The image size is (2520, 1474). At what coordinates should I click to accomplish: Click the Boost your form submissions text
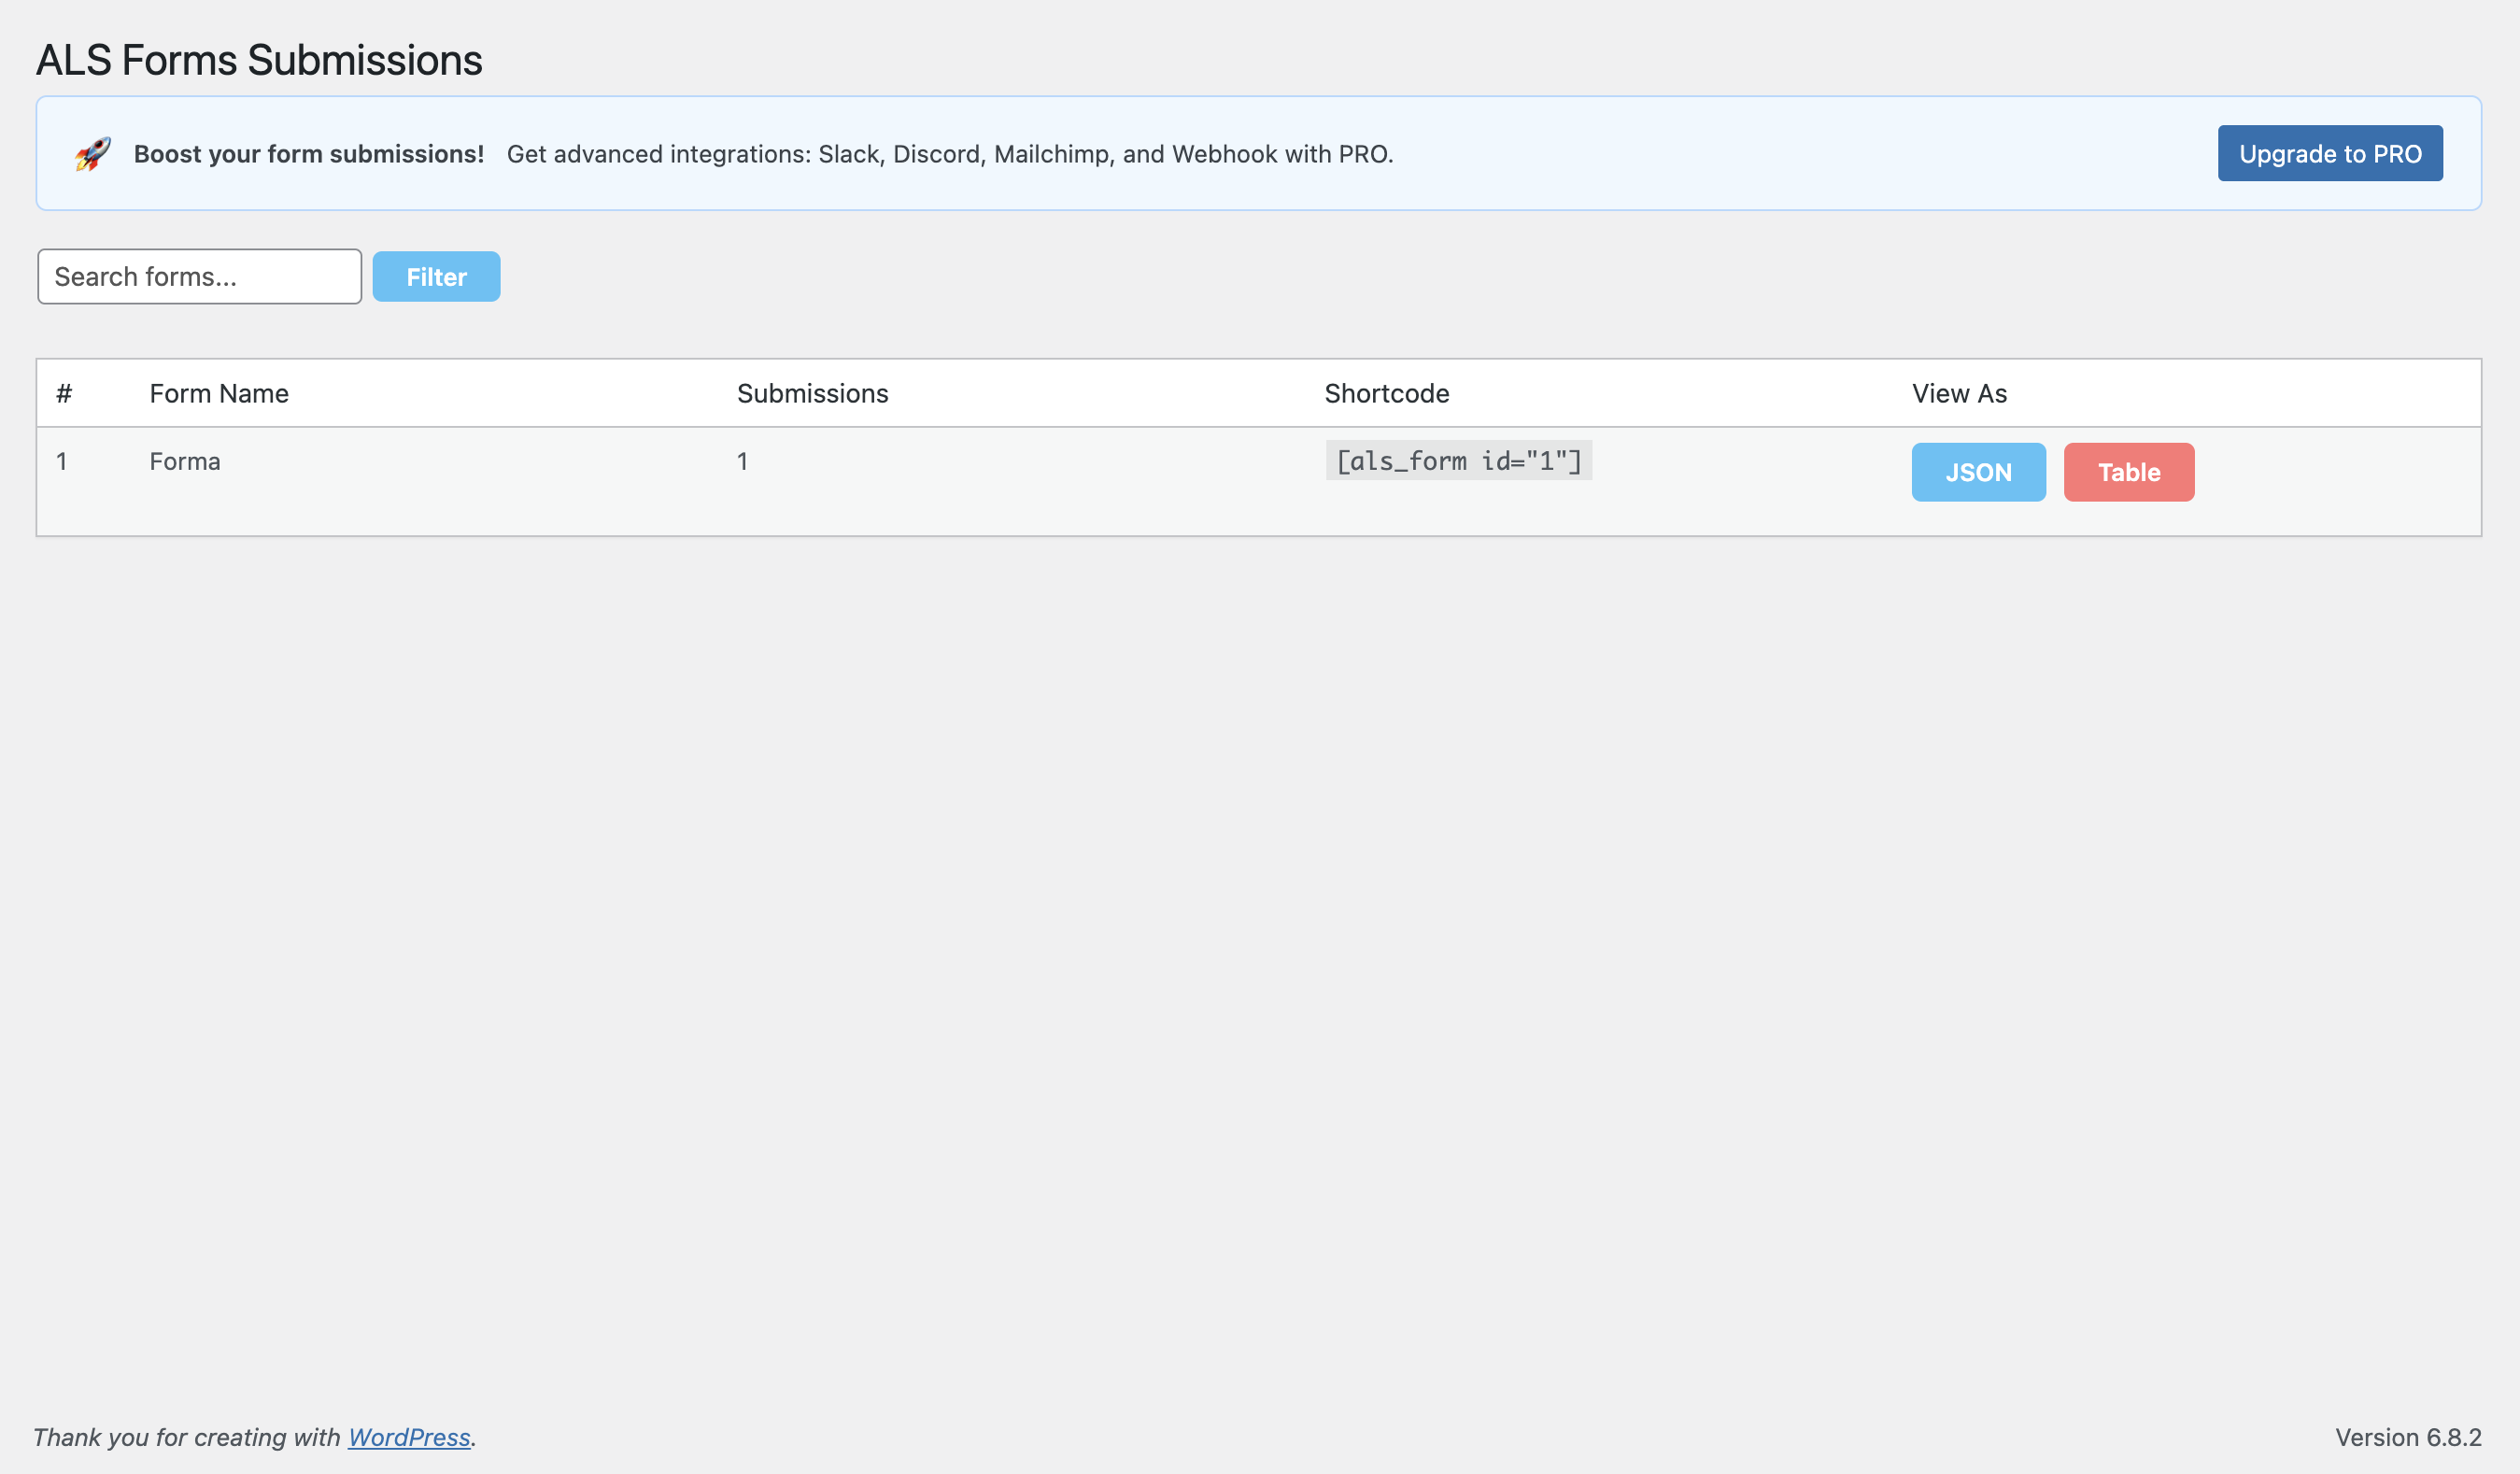pyautogui.click(x=309, y=154)
